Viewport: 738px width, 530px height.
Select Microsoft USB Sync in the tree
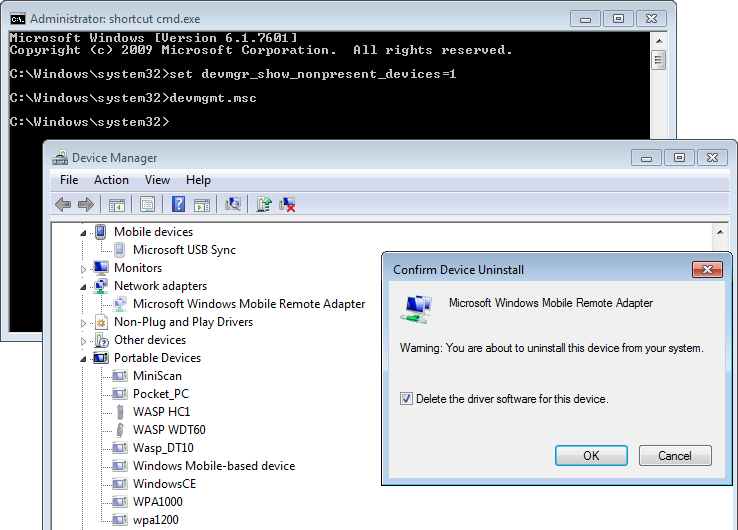(184, 250)
